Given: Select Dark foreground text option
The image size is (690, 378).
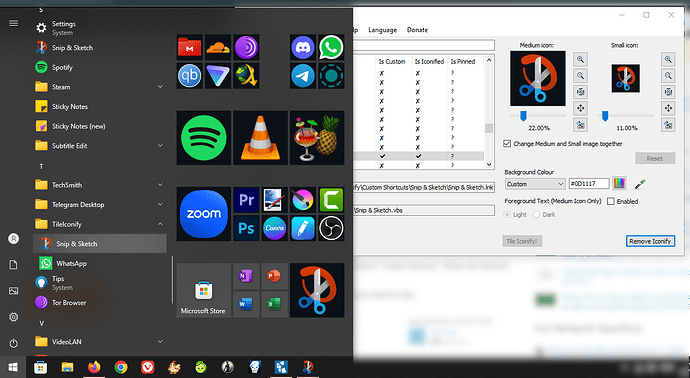Looking at the screenshot, I should [536, 214].
